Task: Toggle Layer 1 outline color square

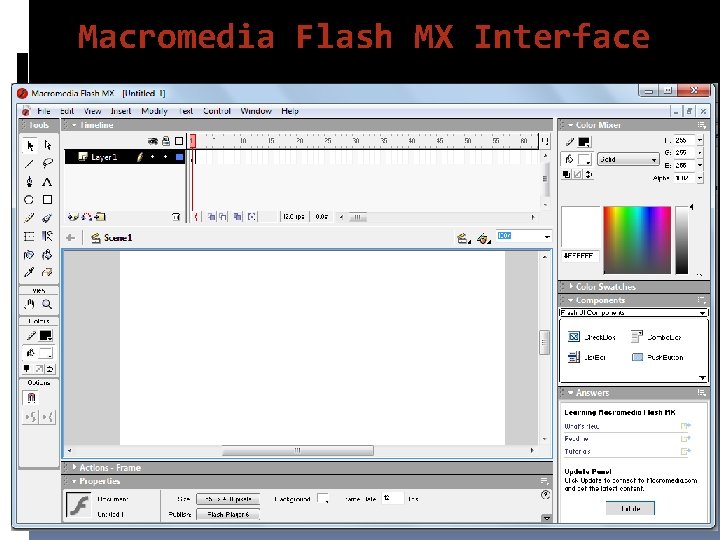Action: coord(180,157)
